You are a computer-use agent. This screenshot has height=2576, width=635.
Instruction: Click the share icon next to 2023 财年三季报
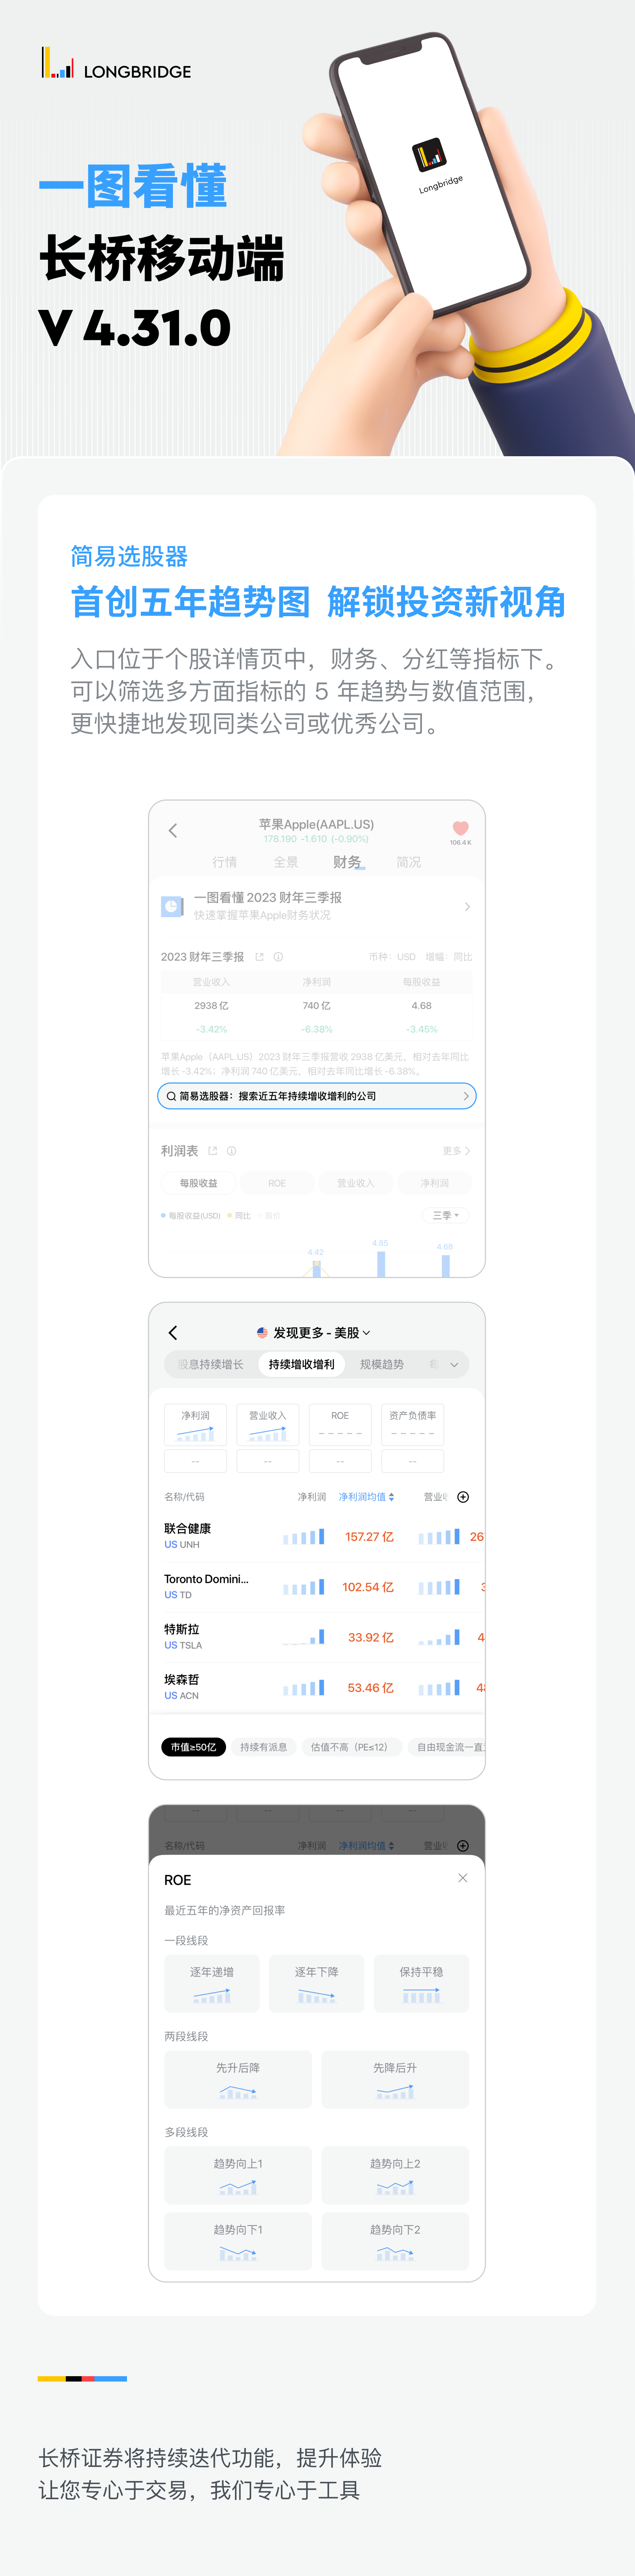pos(260,957)
